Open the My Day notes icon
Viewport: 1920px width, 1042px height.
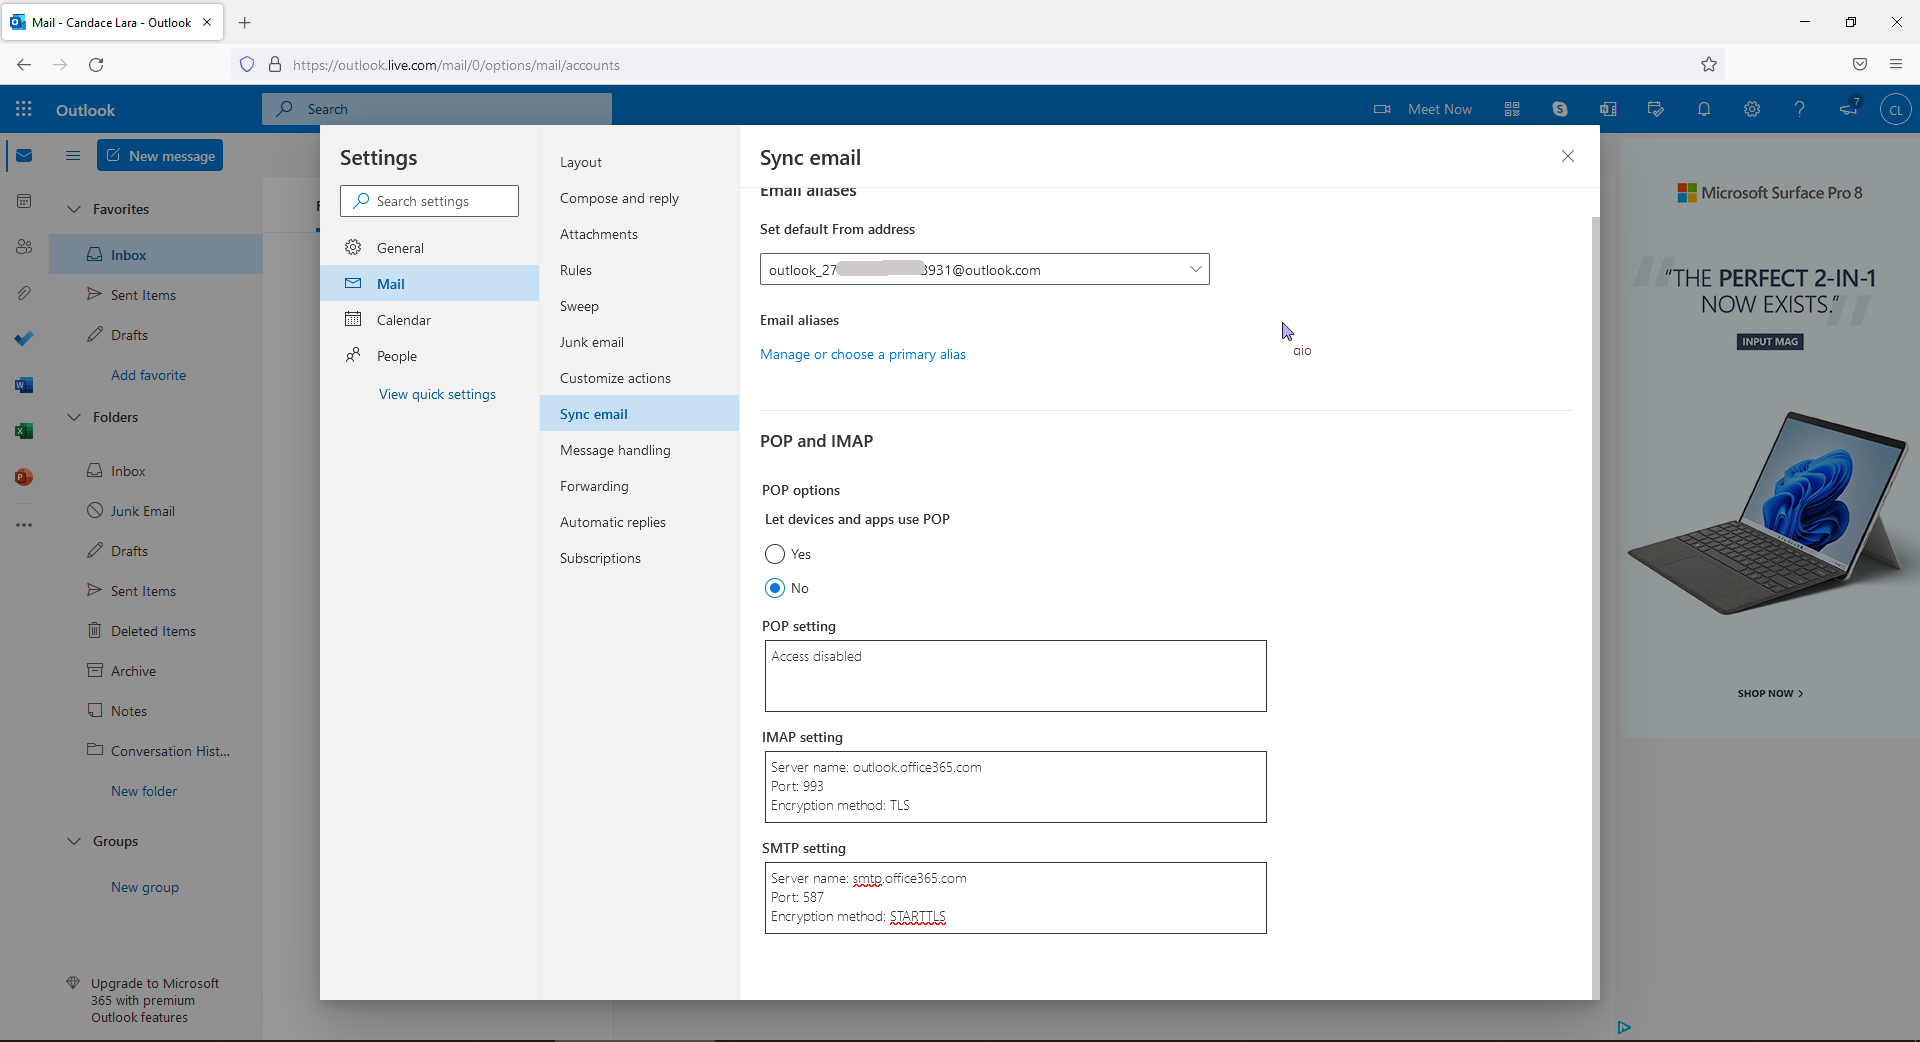(1656, 109)
